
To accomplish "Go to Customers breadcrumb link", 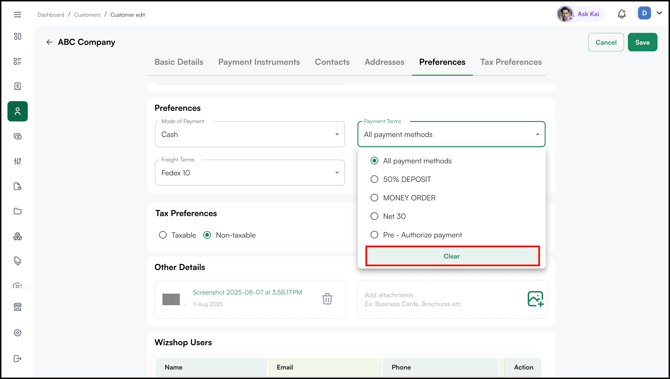I will click(x=87, y=15).
